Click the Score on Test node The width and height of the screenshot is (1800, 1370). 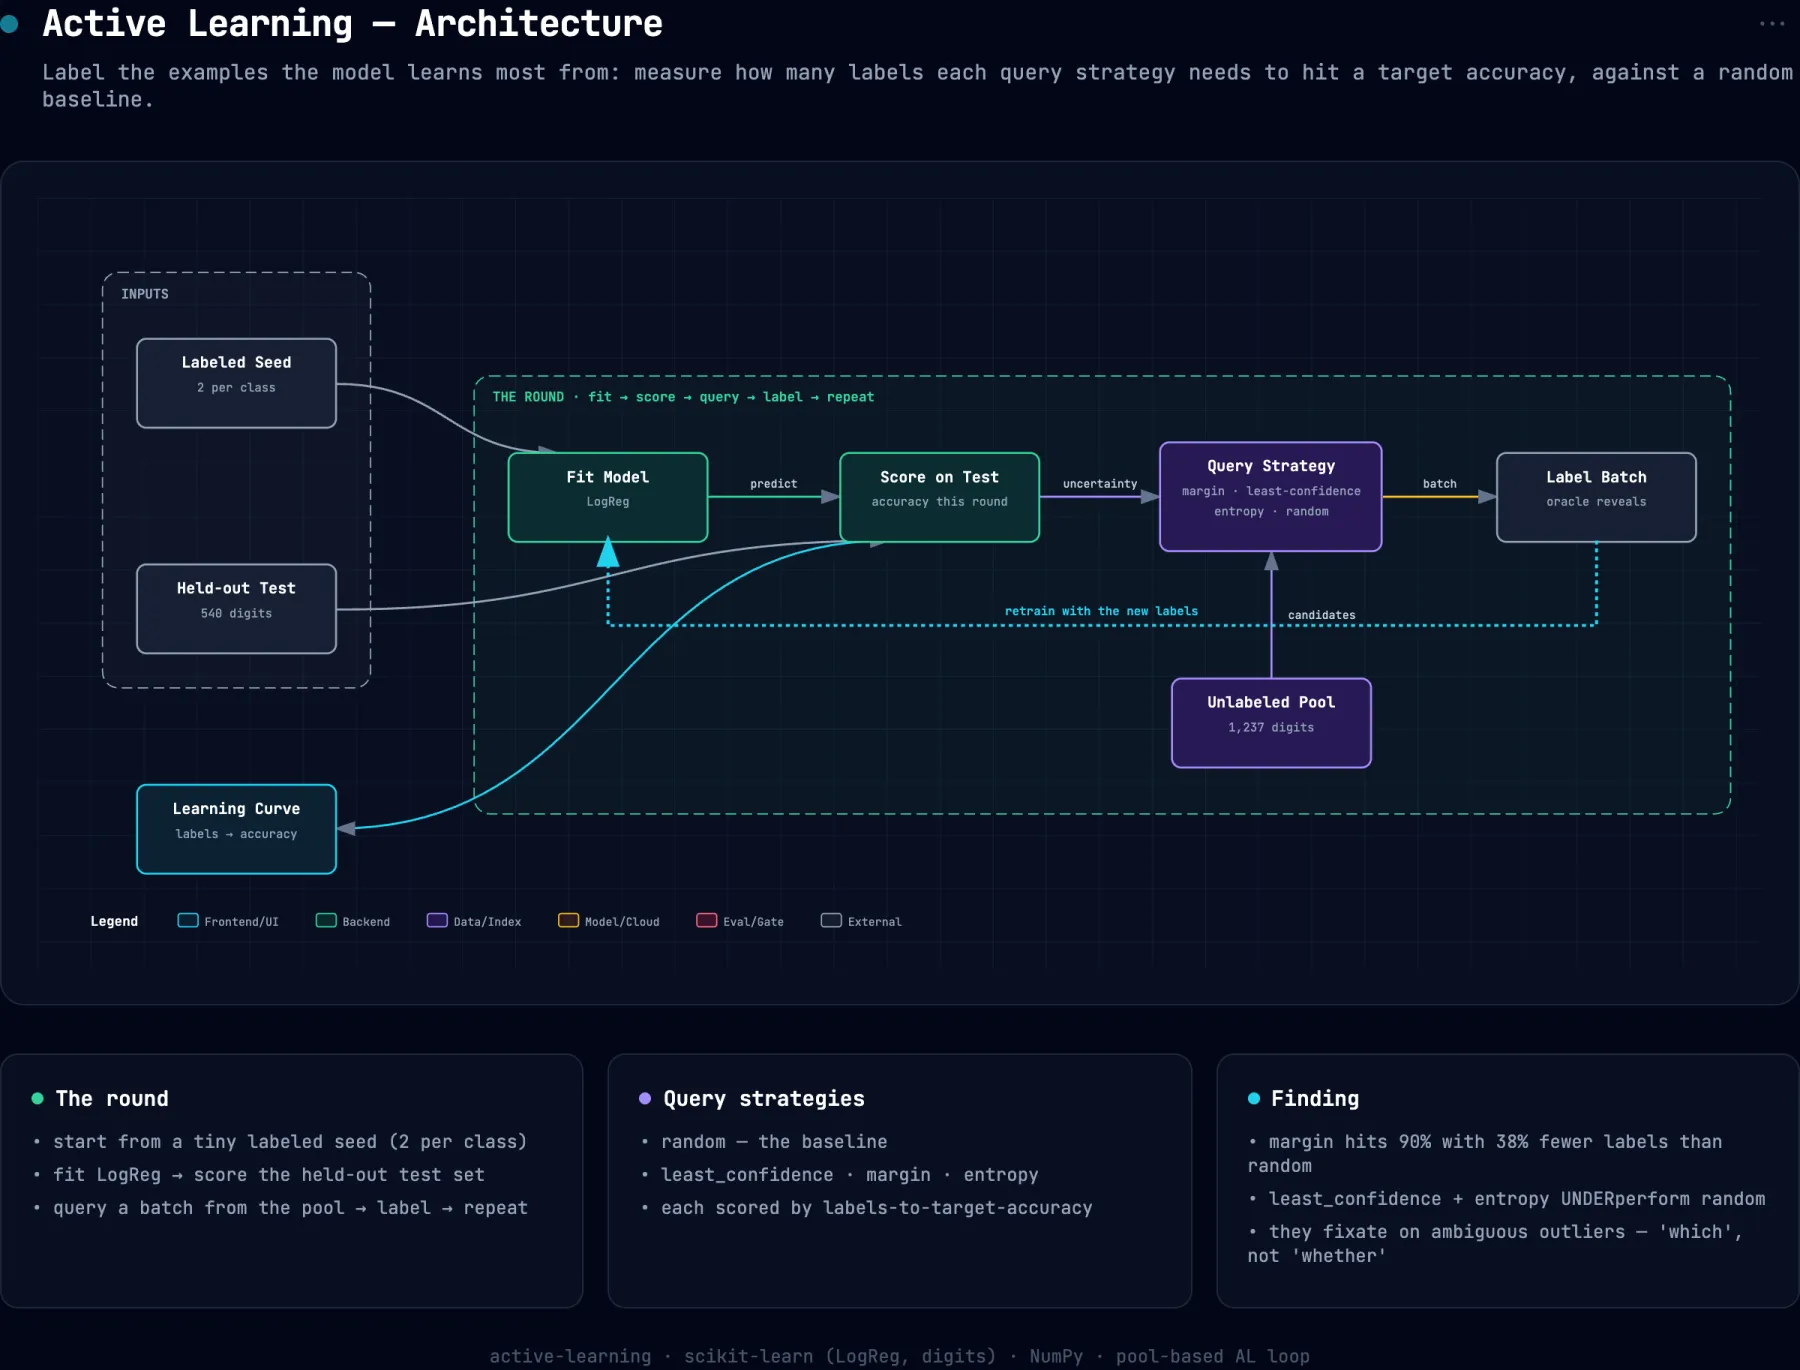[939, 497]
